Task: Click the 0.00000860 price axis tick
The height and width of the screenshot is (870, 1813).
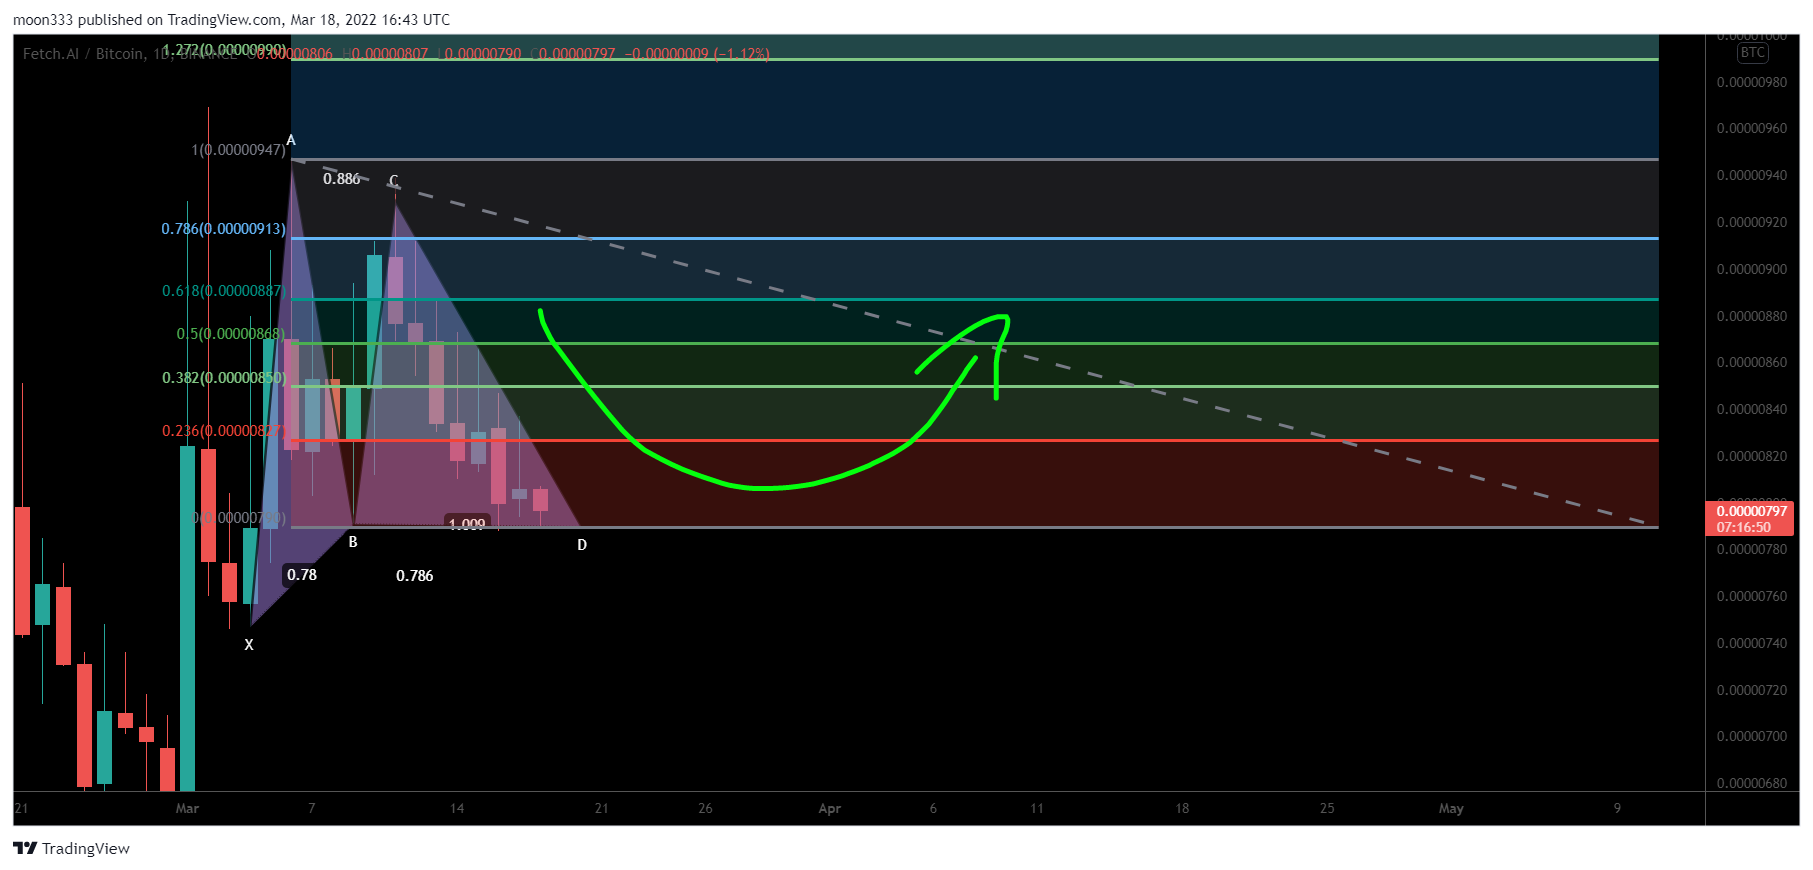Action: click(1752, 362)
